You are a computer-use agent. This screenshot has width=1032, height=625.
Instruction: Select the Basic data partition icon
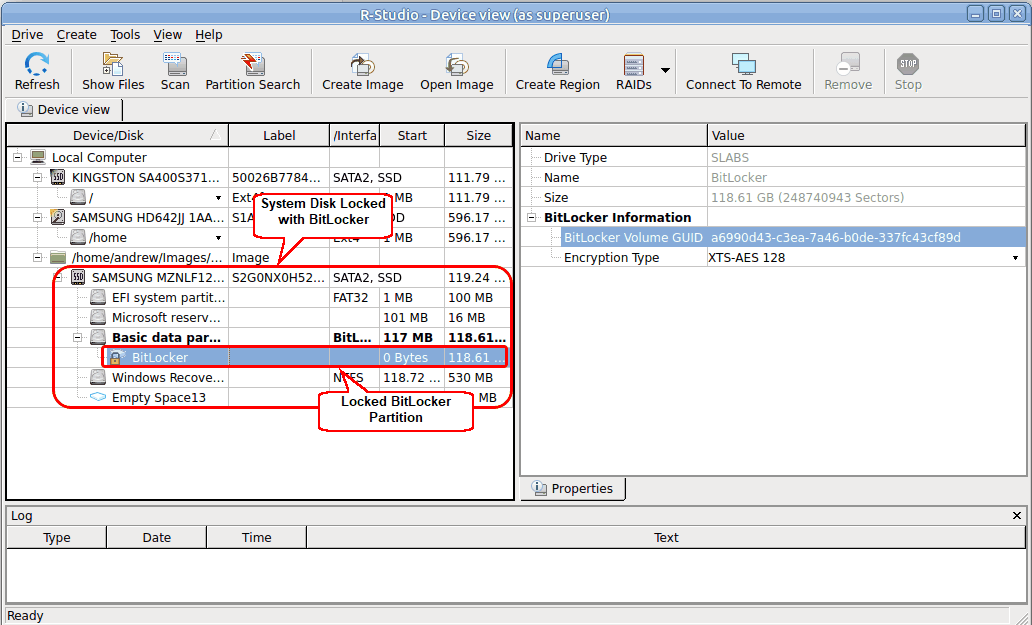[98, 338]
